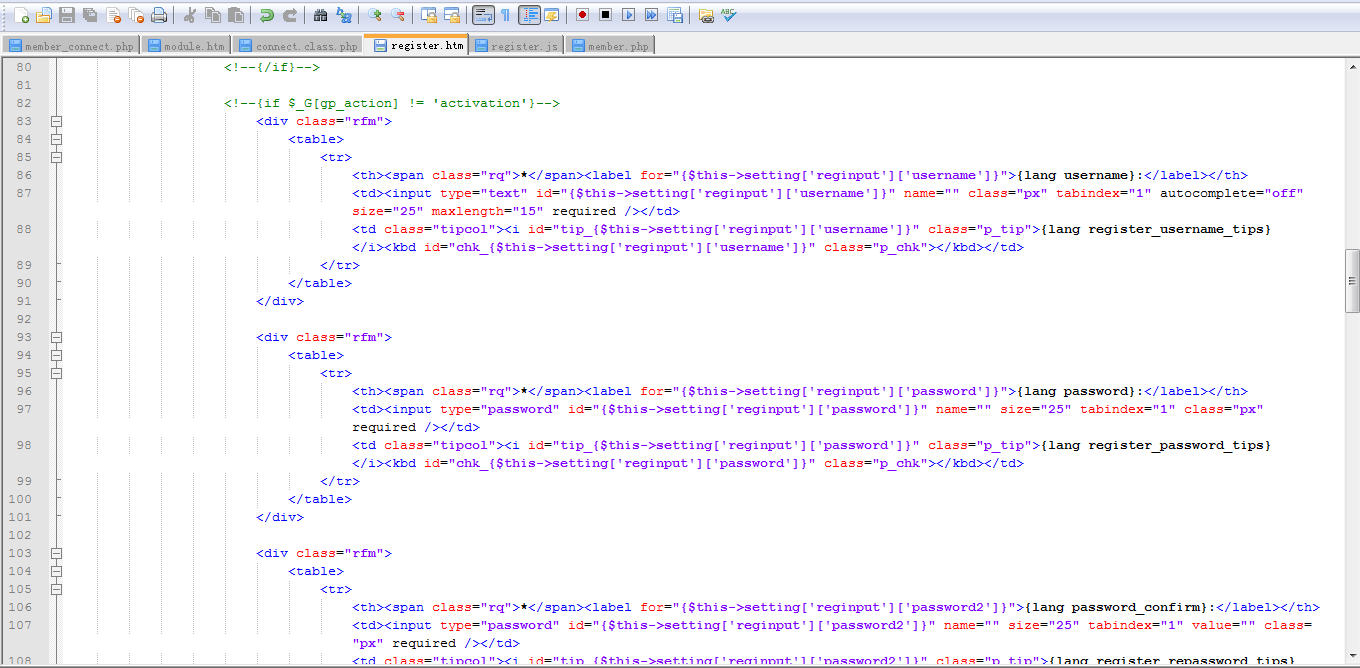Collapse the table block at line 94

click(x=56, y=355)
